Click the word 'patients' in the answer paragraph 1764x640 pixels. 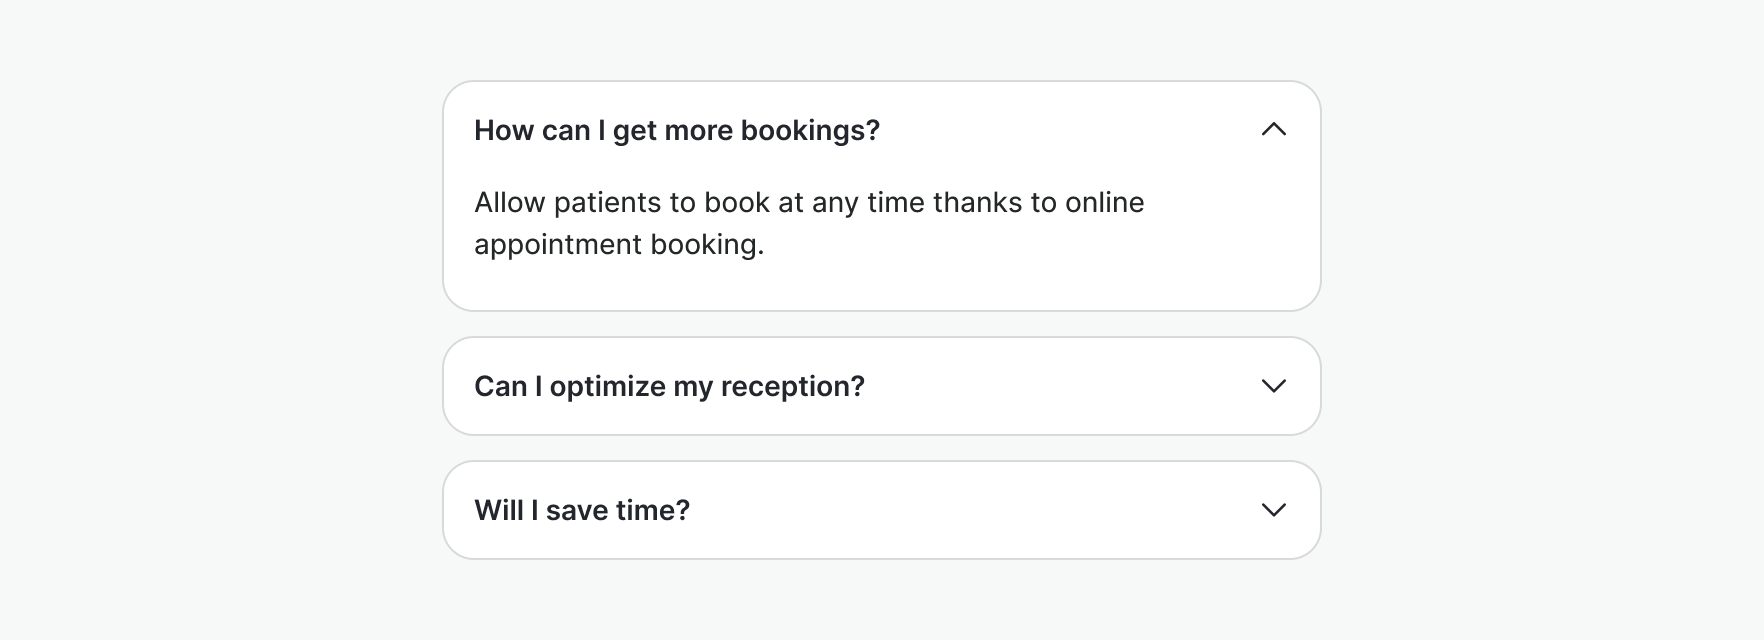(x=607, y=203)
